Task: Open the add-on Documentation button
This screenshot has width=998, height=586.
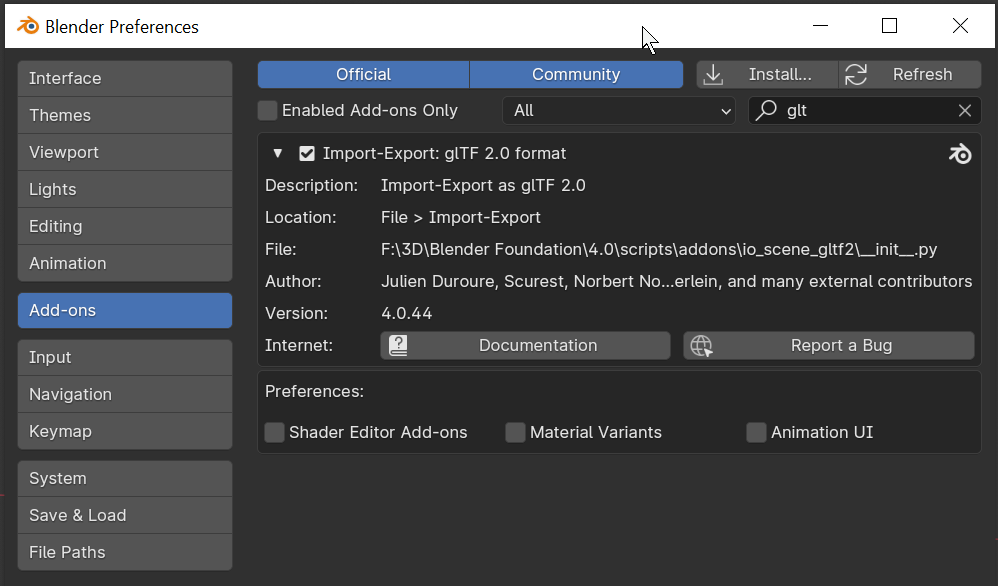Action: (525, 345)
